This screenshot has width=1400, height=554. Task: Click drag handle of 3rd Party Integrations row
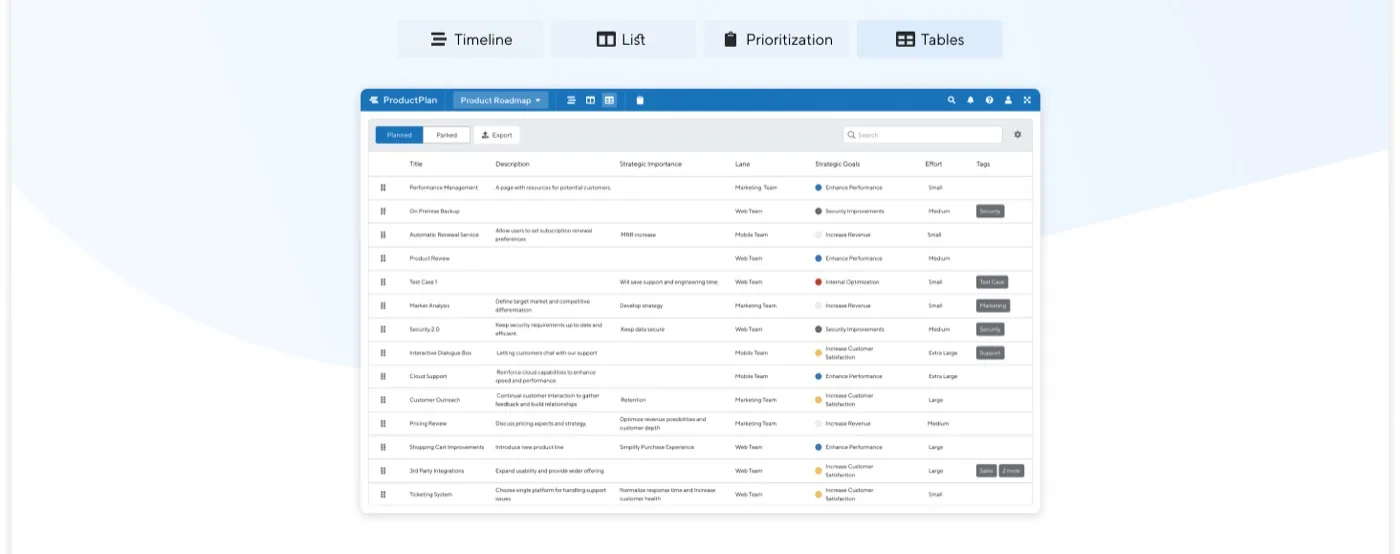383,470
